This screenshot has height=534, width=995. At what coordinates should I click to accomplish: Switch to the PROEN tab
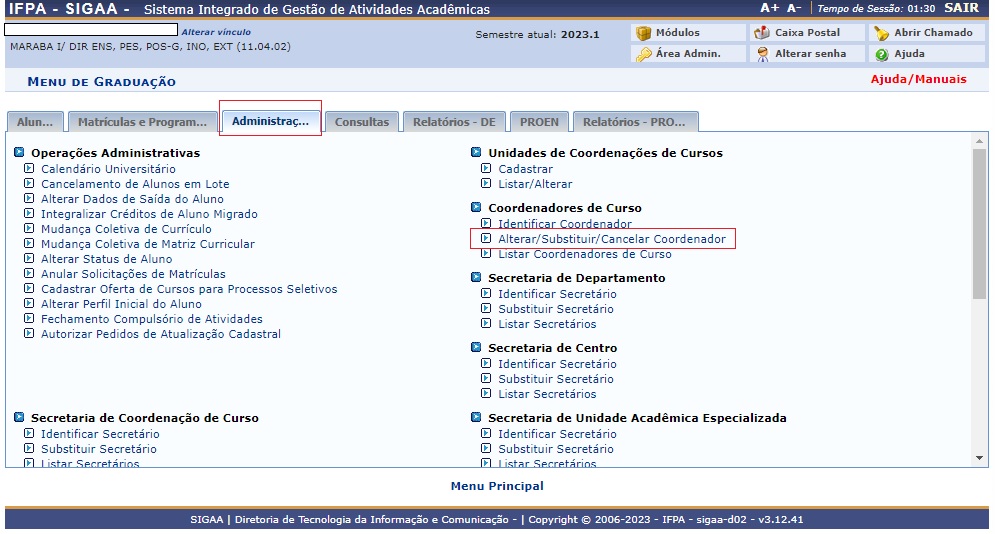point(539,122)
